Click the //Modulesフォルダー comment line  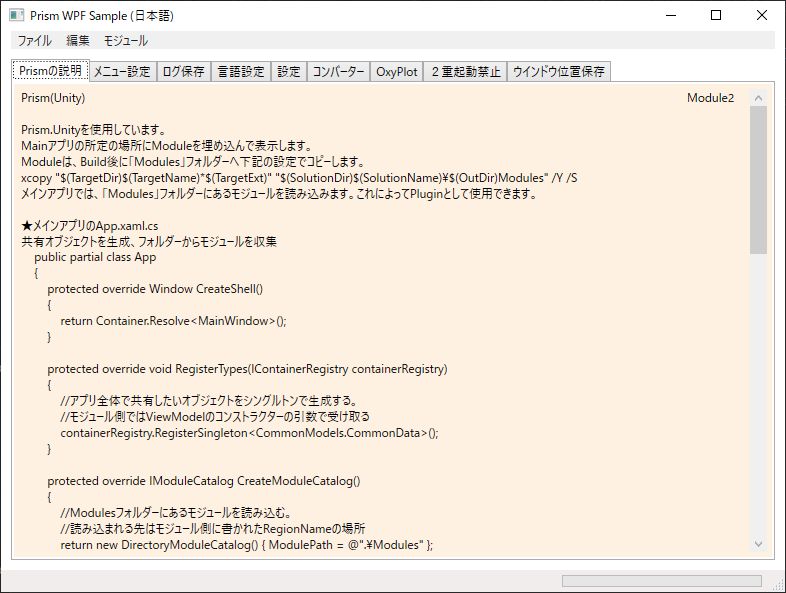click(176, 513)
